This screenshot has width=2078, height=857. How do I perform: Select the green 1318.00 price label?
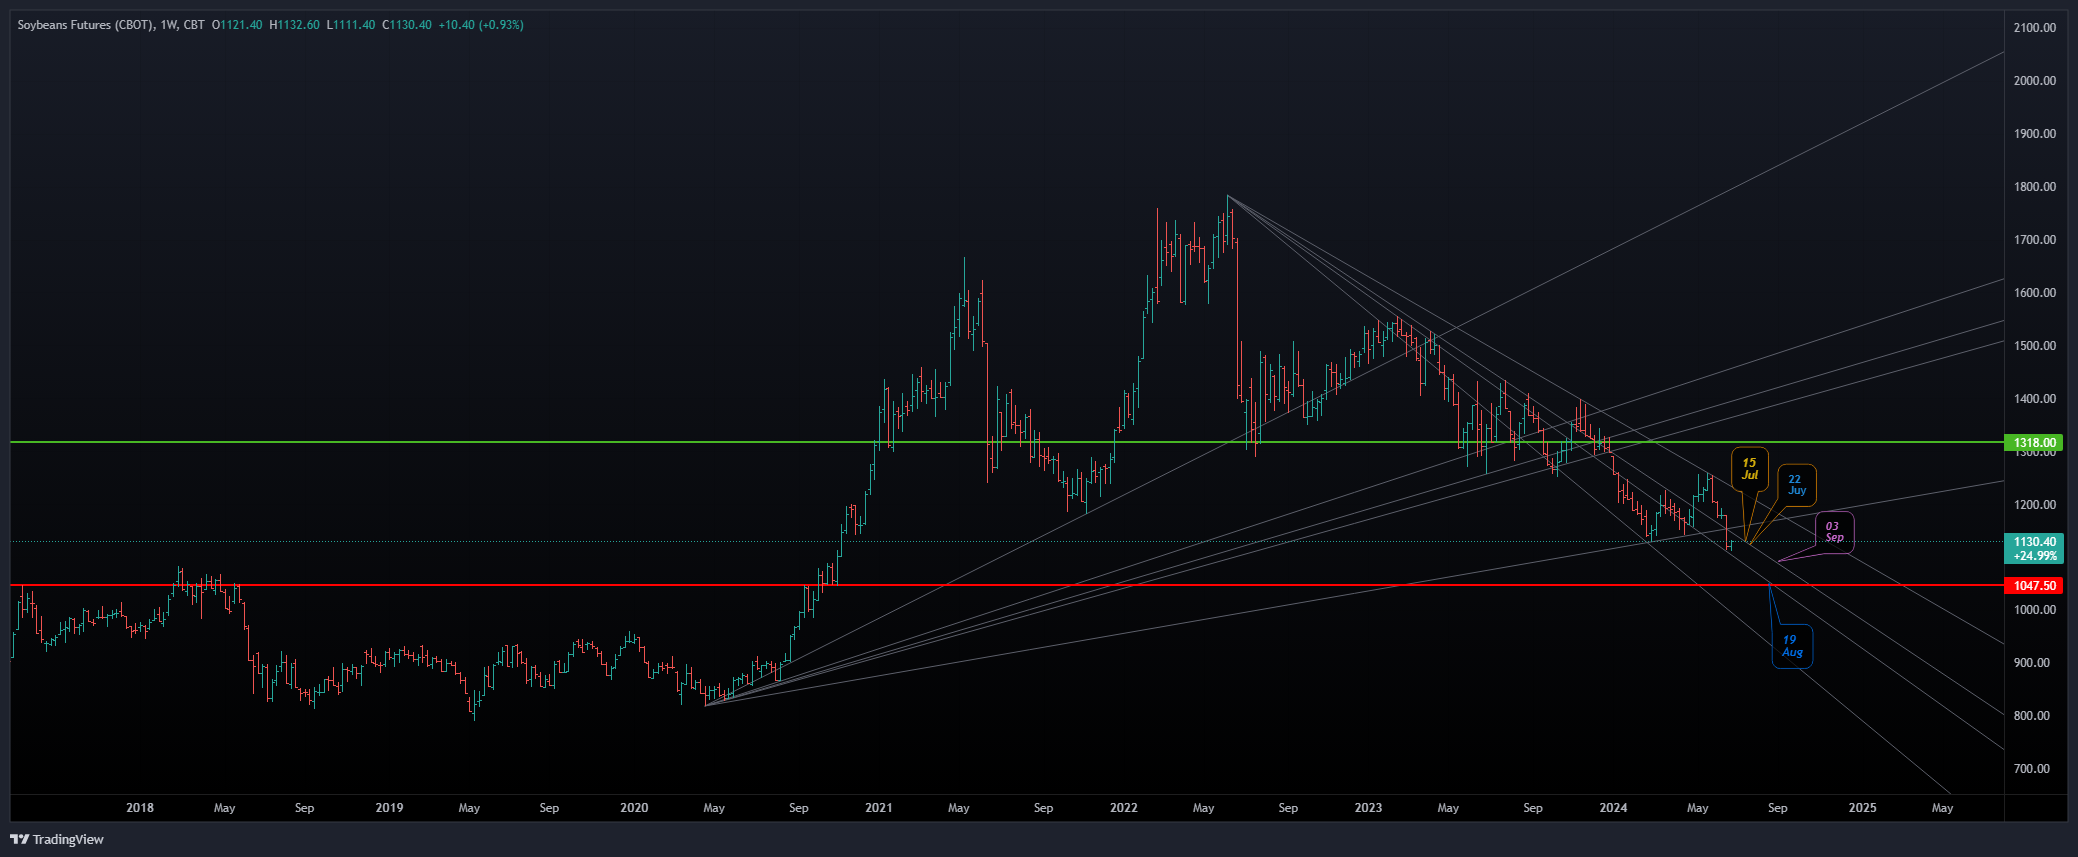point(2034,442)
